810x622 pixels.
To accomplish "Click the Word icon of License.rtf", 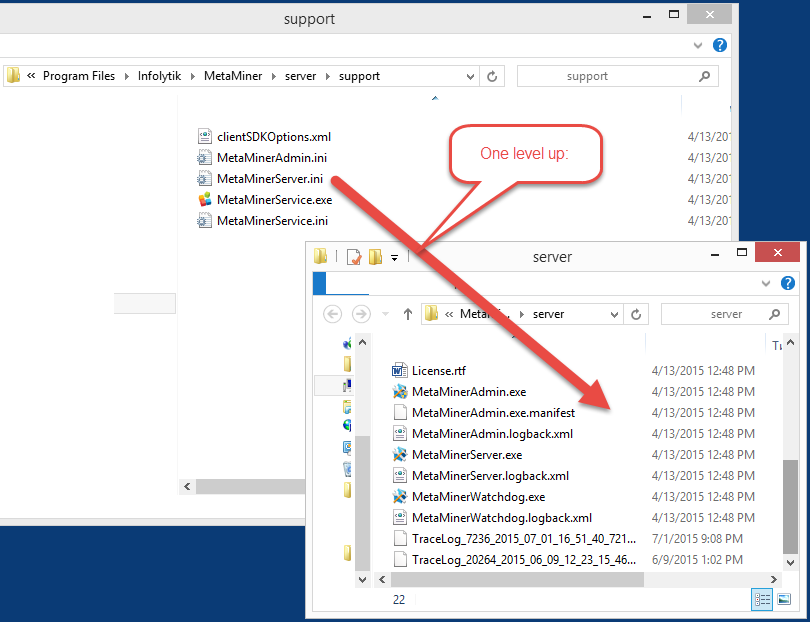I will (399, 370).
